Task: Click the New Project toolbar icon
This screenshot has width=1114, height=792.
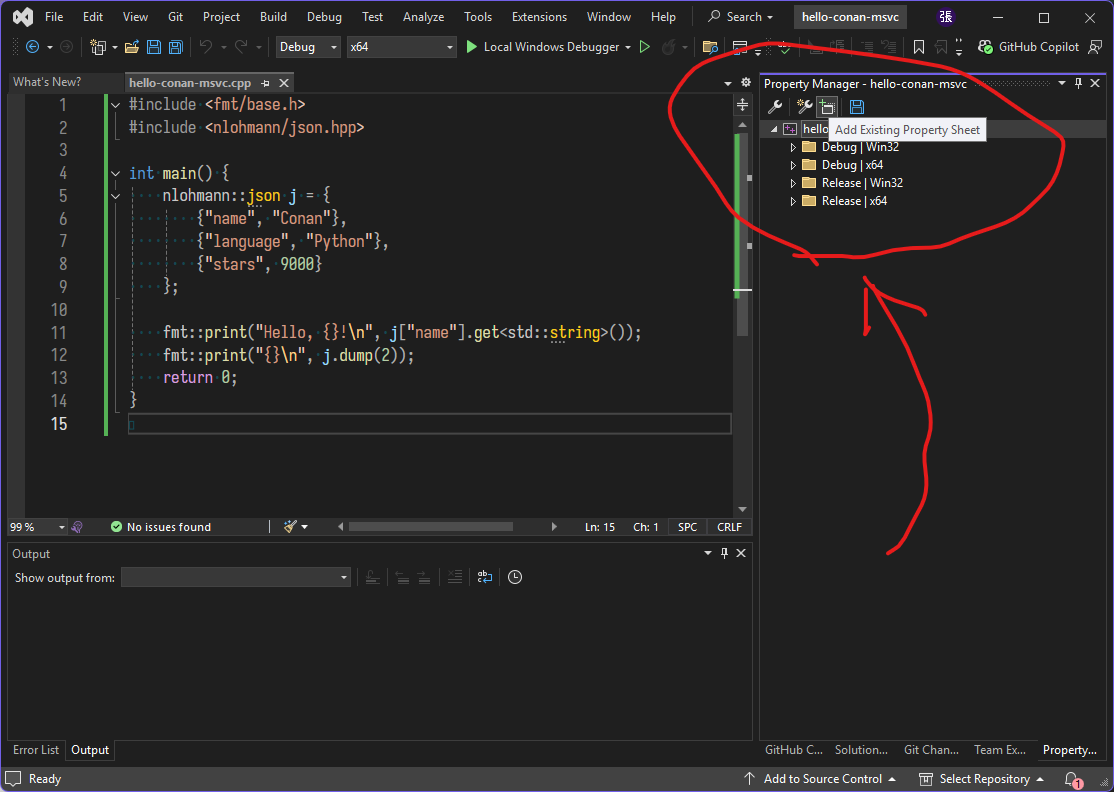Action: pyautogui.click(x=97, y=47)
